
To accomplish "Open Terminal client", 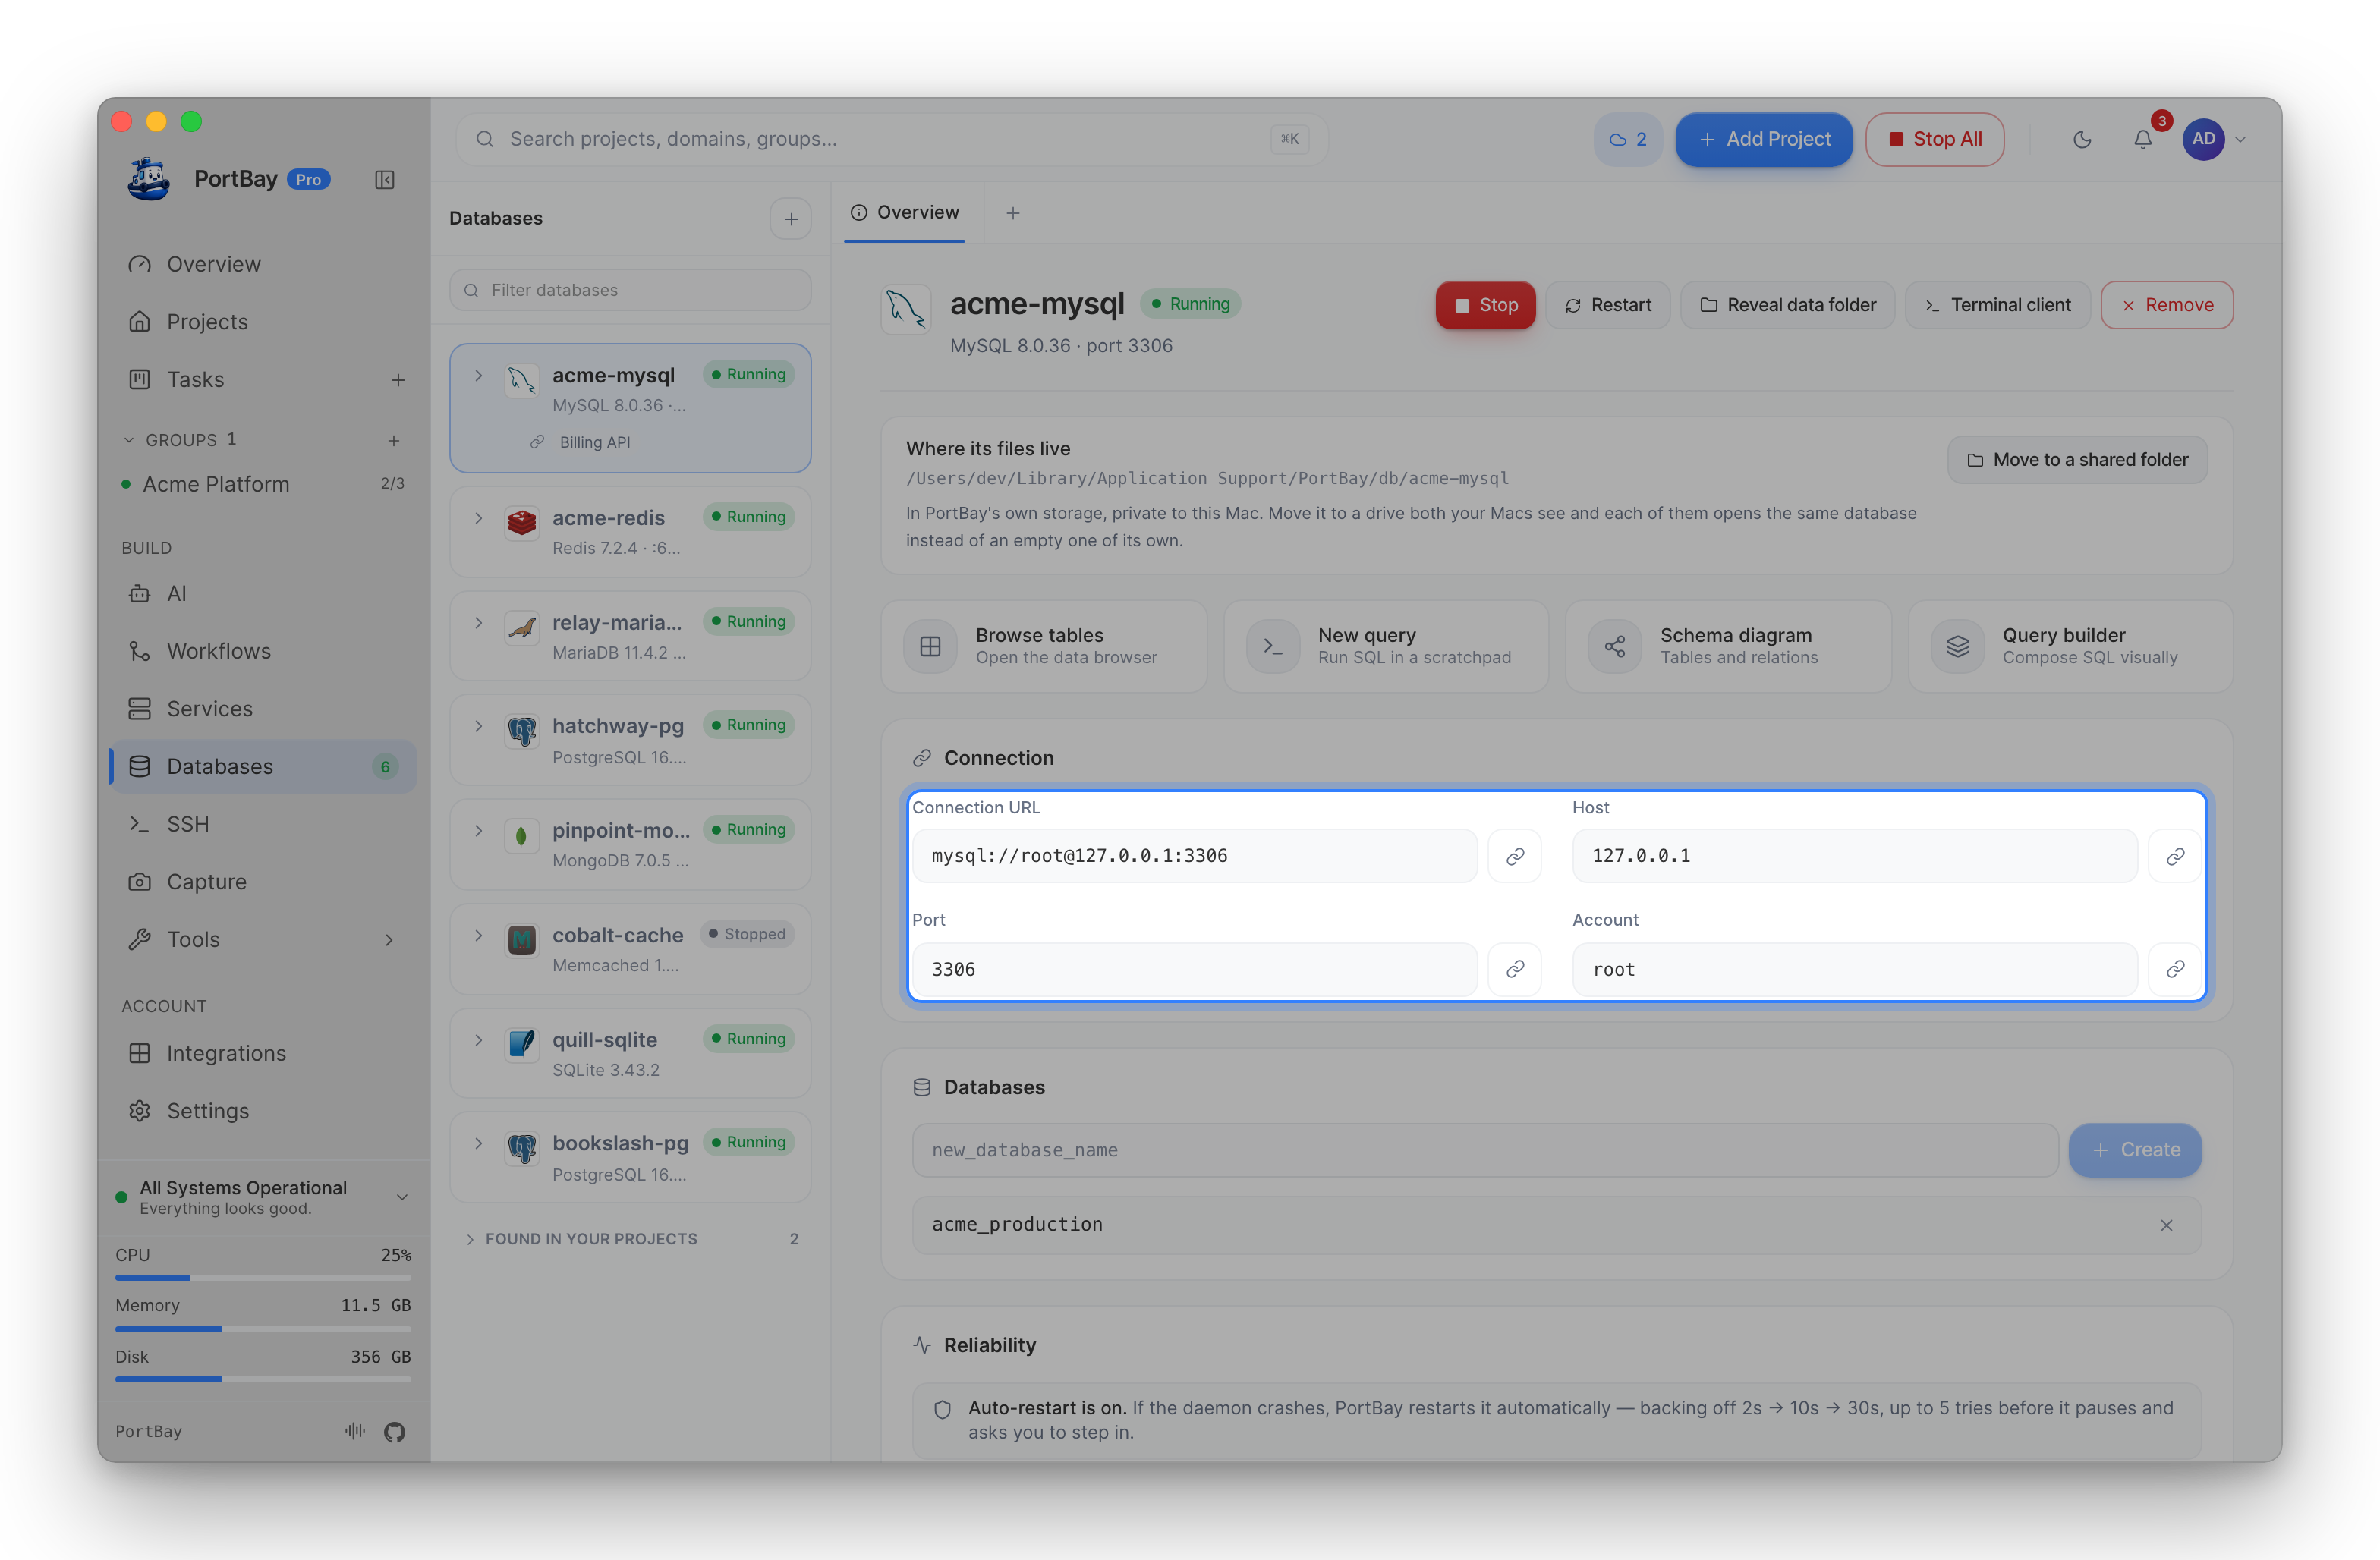I will pyautogui.click(x=1998, y=305).
